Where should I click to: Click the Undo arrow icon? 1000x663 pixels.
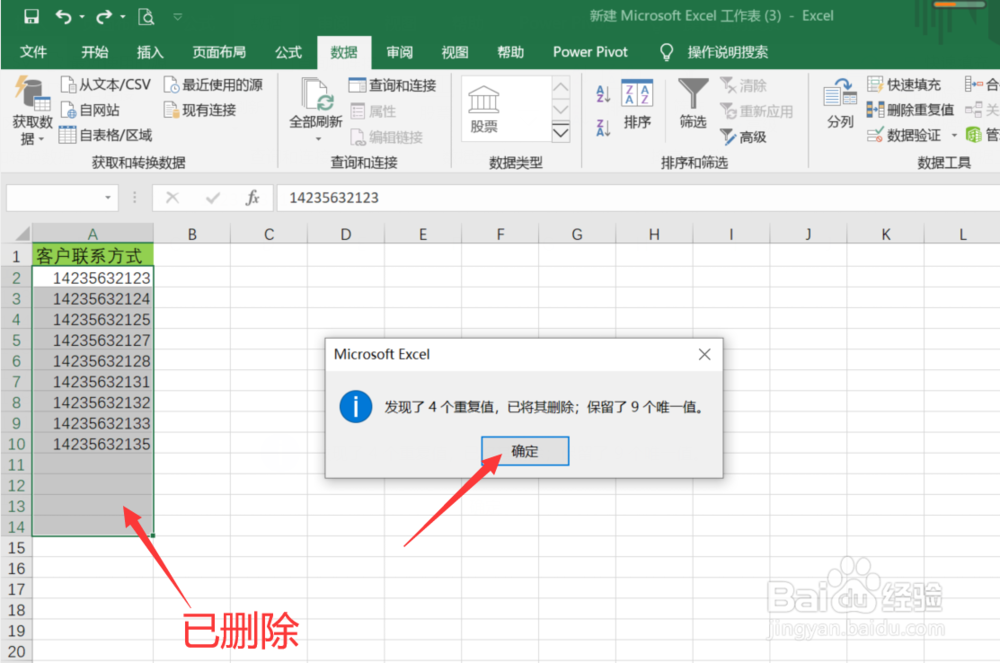tap(63, 17)
